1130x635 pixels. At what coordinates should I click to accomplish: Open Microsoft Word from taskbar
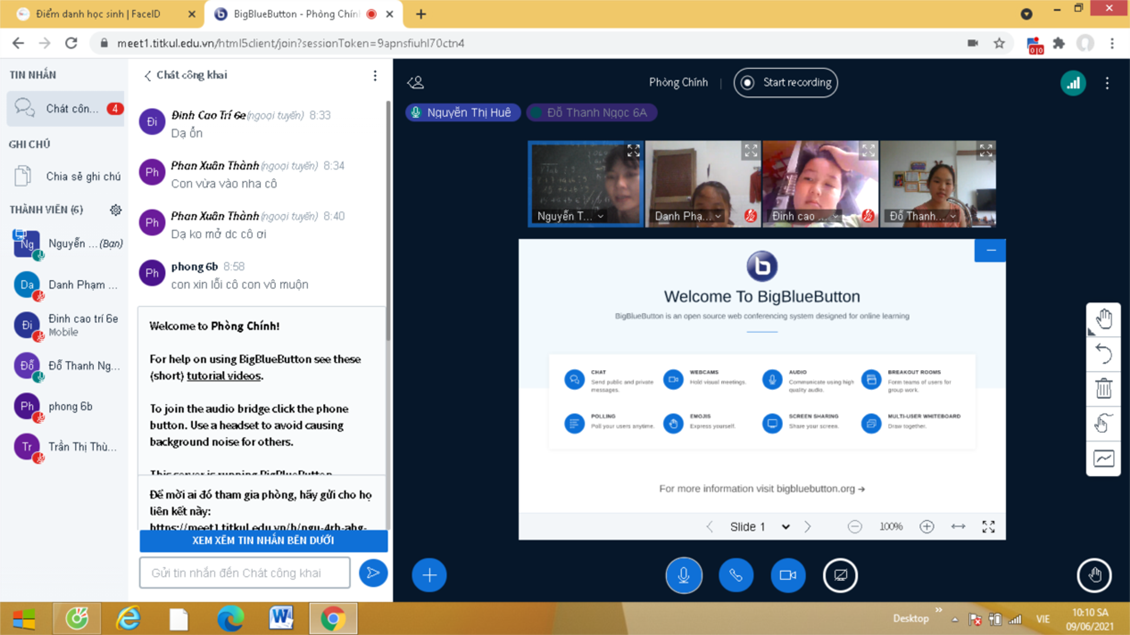point(281,618)
